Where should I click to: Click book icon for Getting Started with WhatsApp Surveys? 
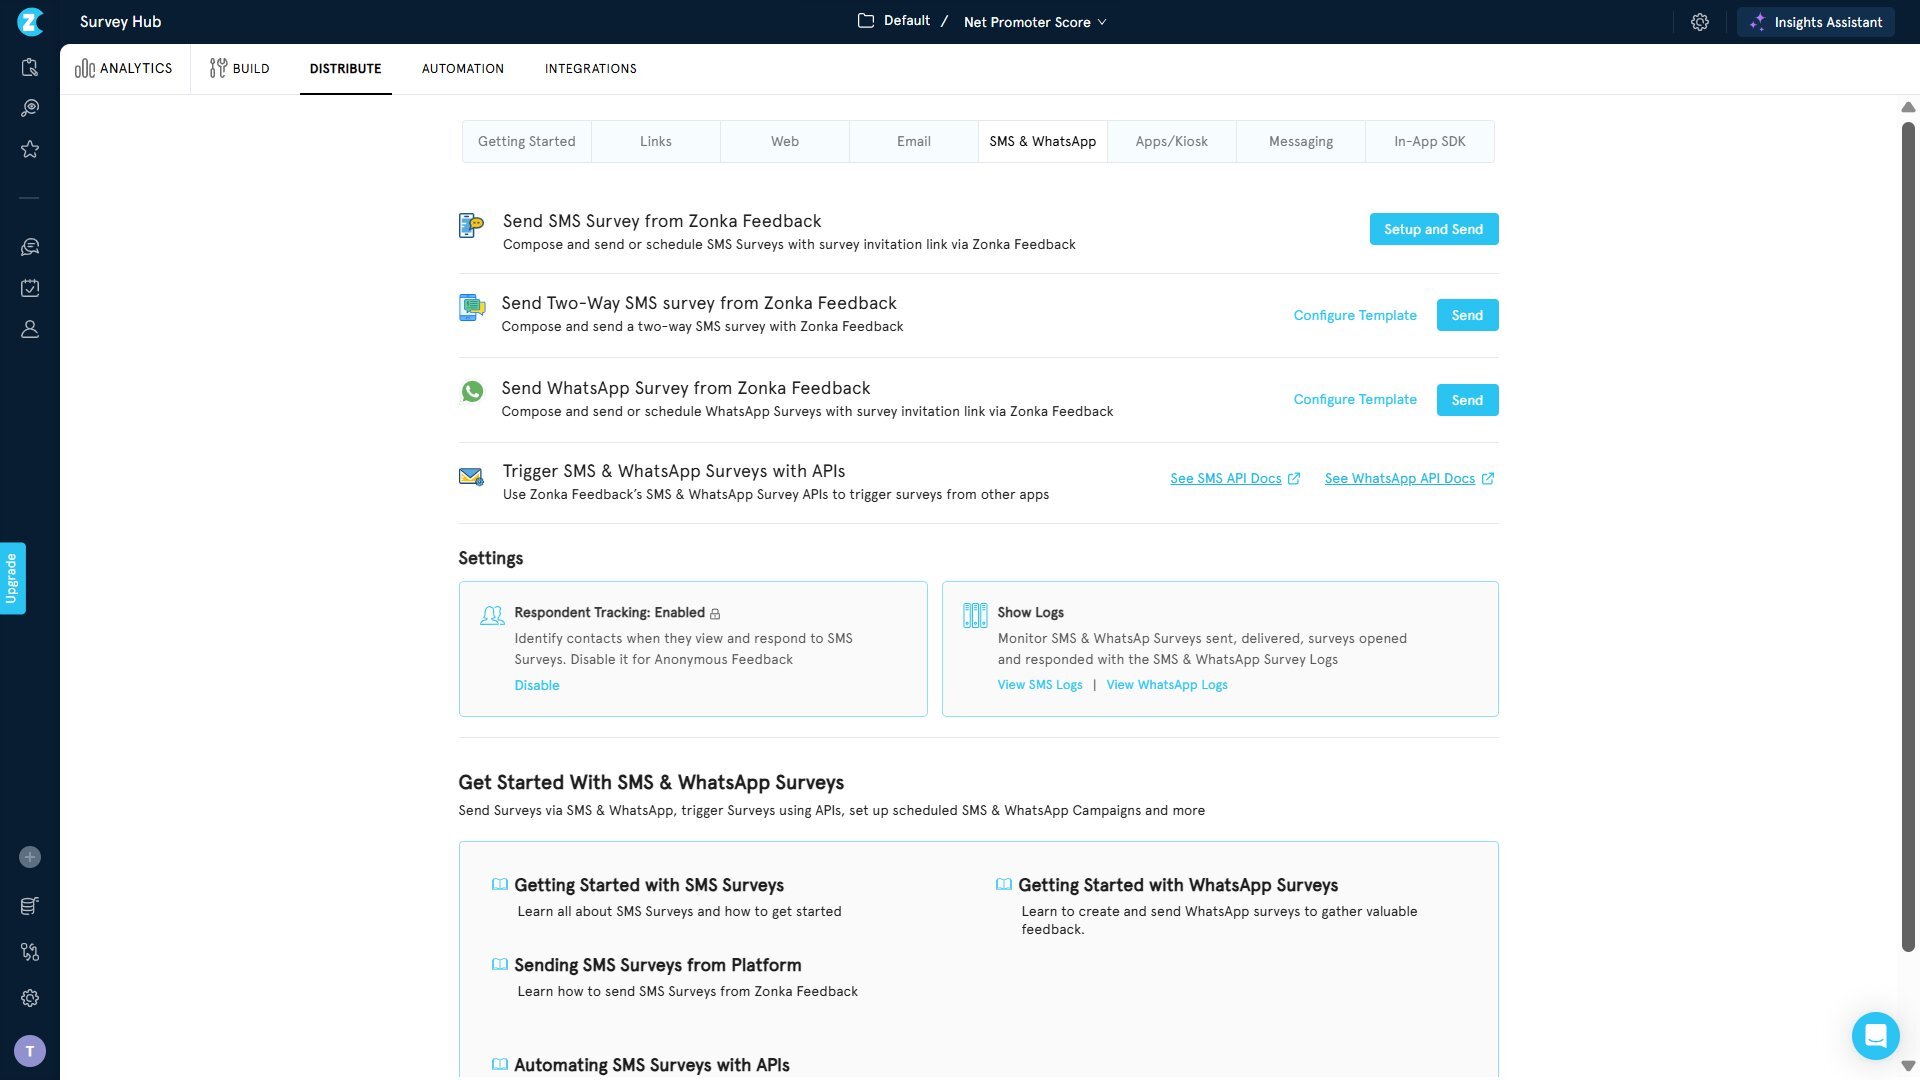point(1004,885)
